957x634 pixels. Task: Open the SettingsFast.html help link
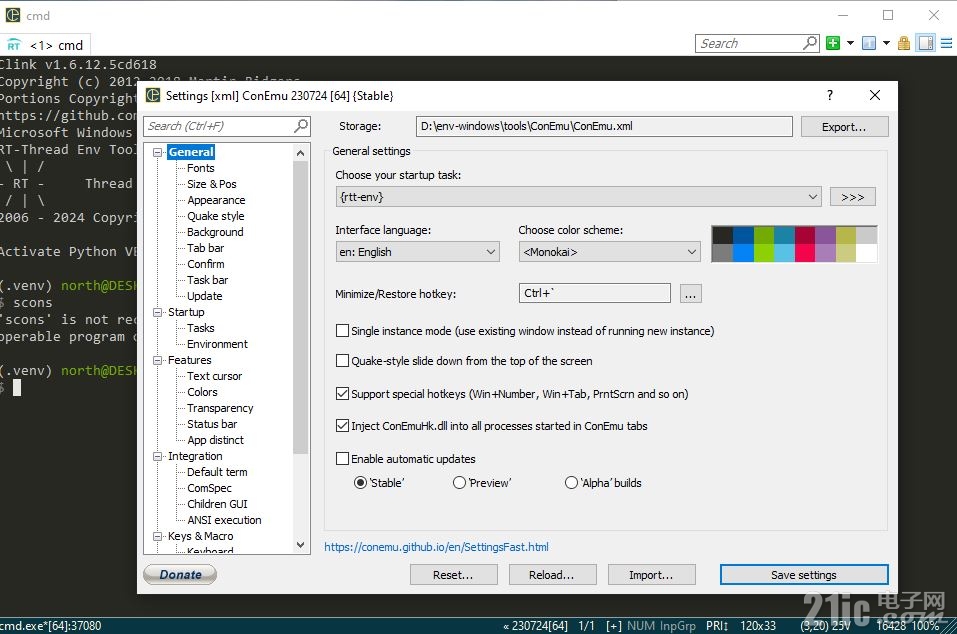[436, 547]
